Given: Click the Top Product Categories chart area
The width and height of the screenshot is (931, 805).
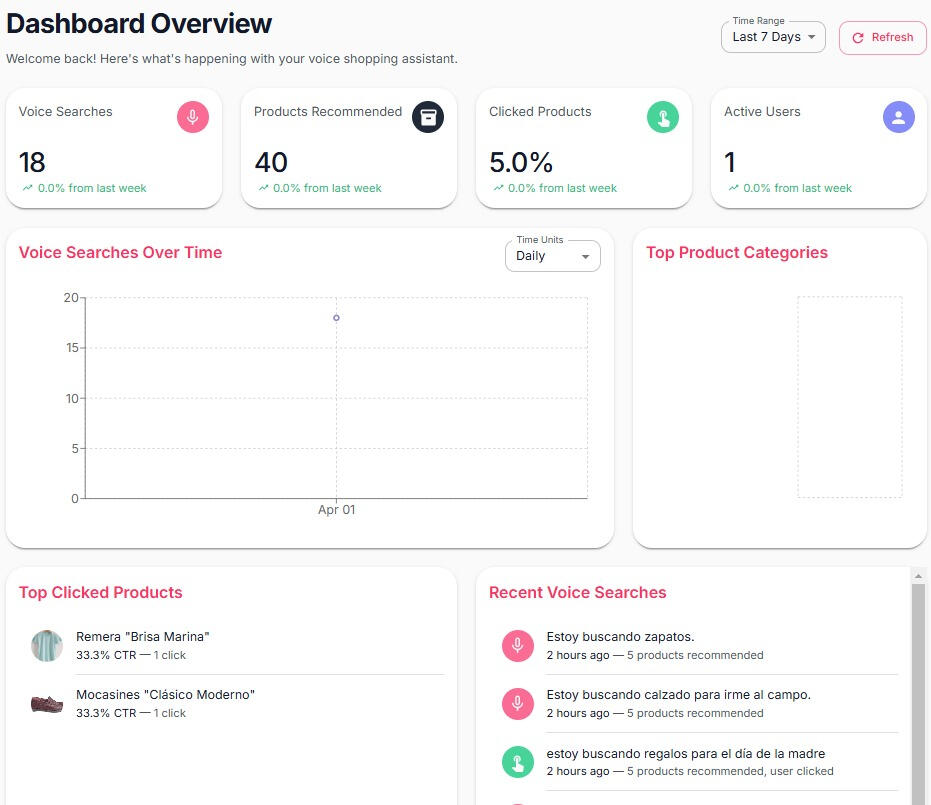Looking at the screenshot, I should click(849, 397).
